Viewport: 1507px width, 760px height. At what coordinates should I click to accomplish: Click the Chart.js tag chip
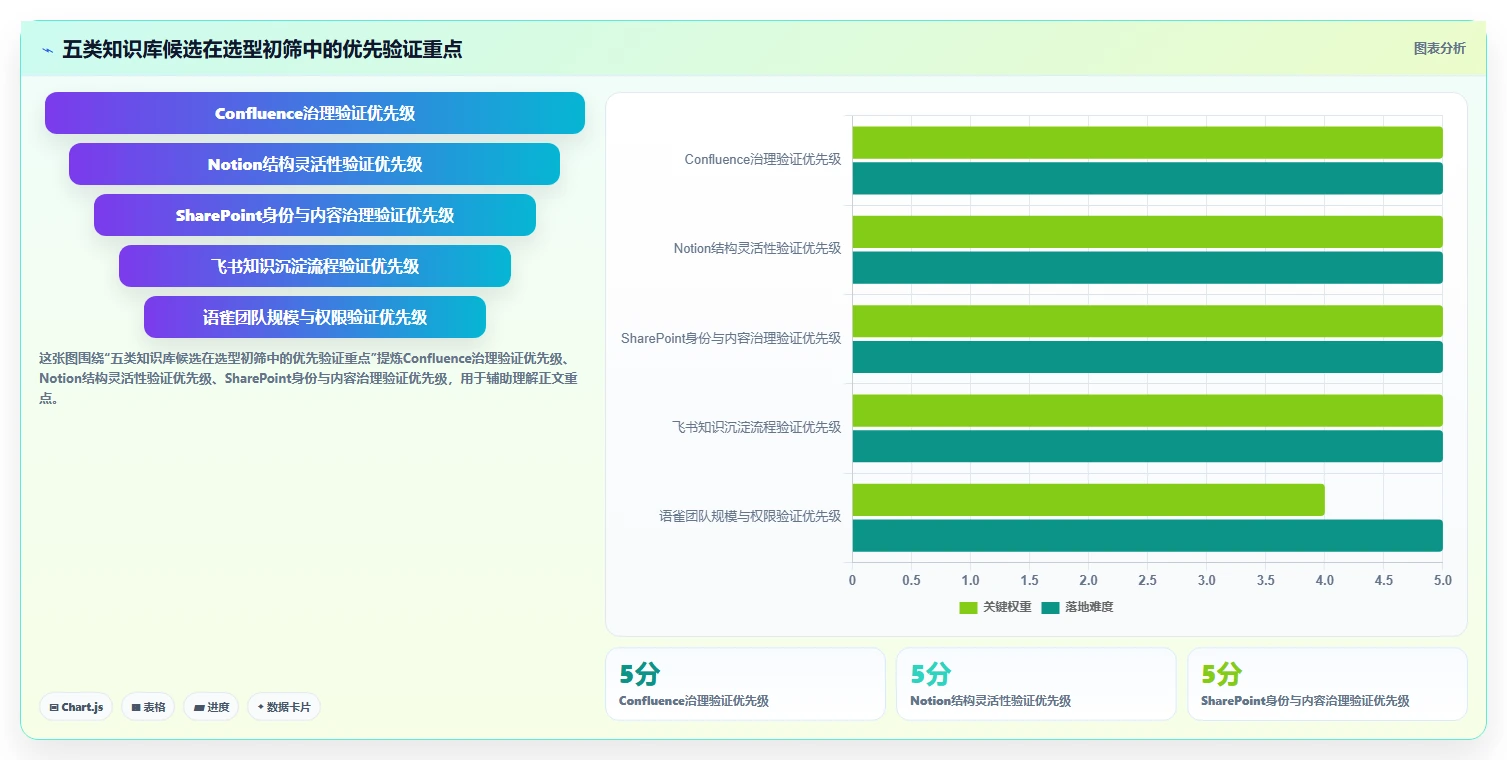[76, 707]
